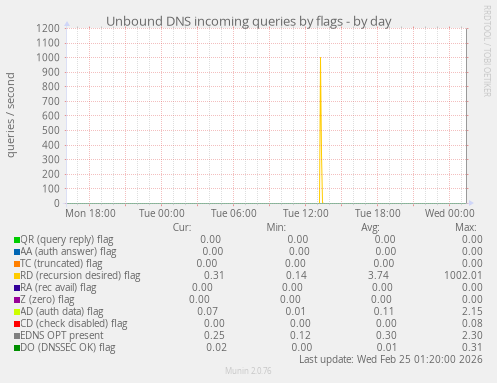This screenshot has height=383, width=497.
Task: Click the 'Munin 2.0.76' footer text
Action: pos(248,371)
